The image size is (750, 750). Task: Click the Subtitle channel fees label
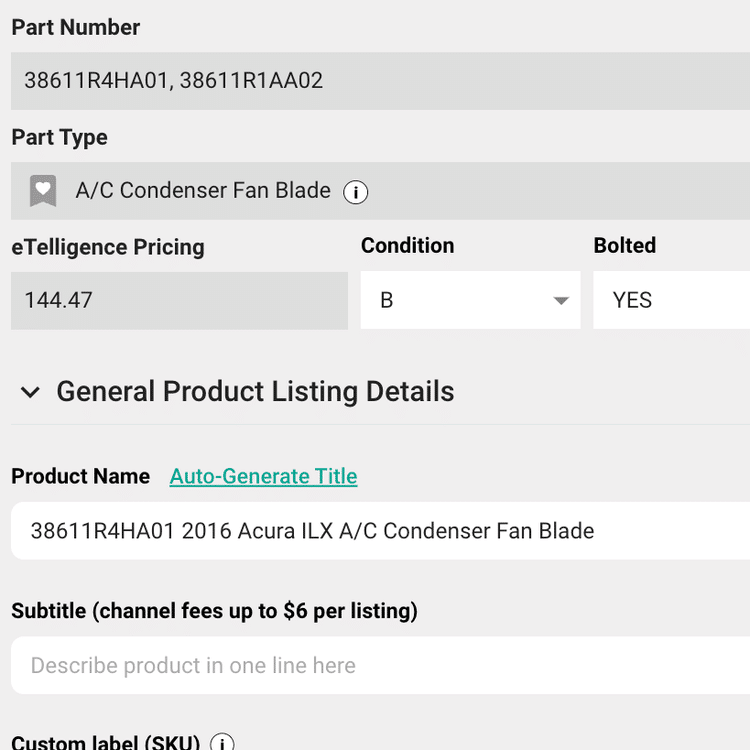coord(214,611)
